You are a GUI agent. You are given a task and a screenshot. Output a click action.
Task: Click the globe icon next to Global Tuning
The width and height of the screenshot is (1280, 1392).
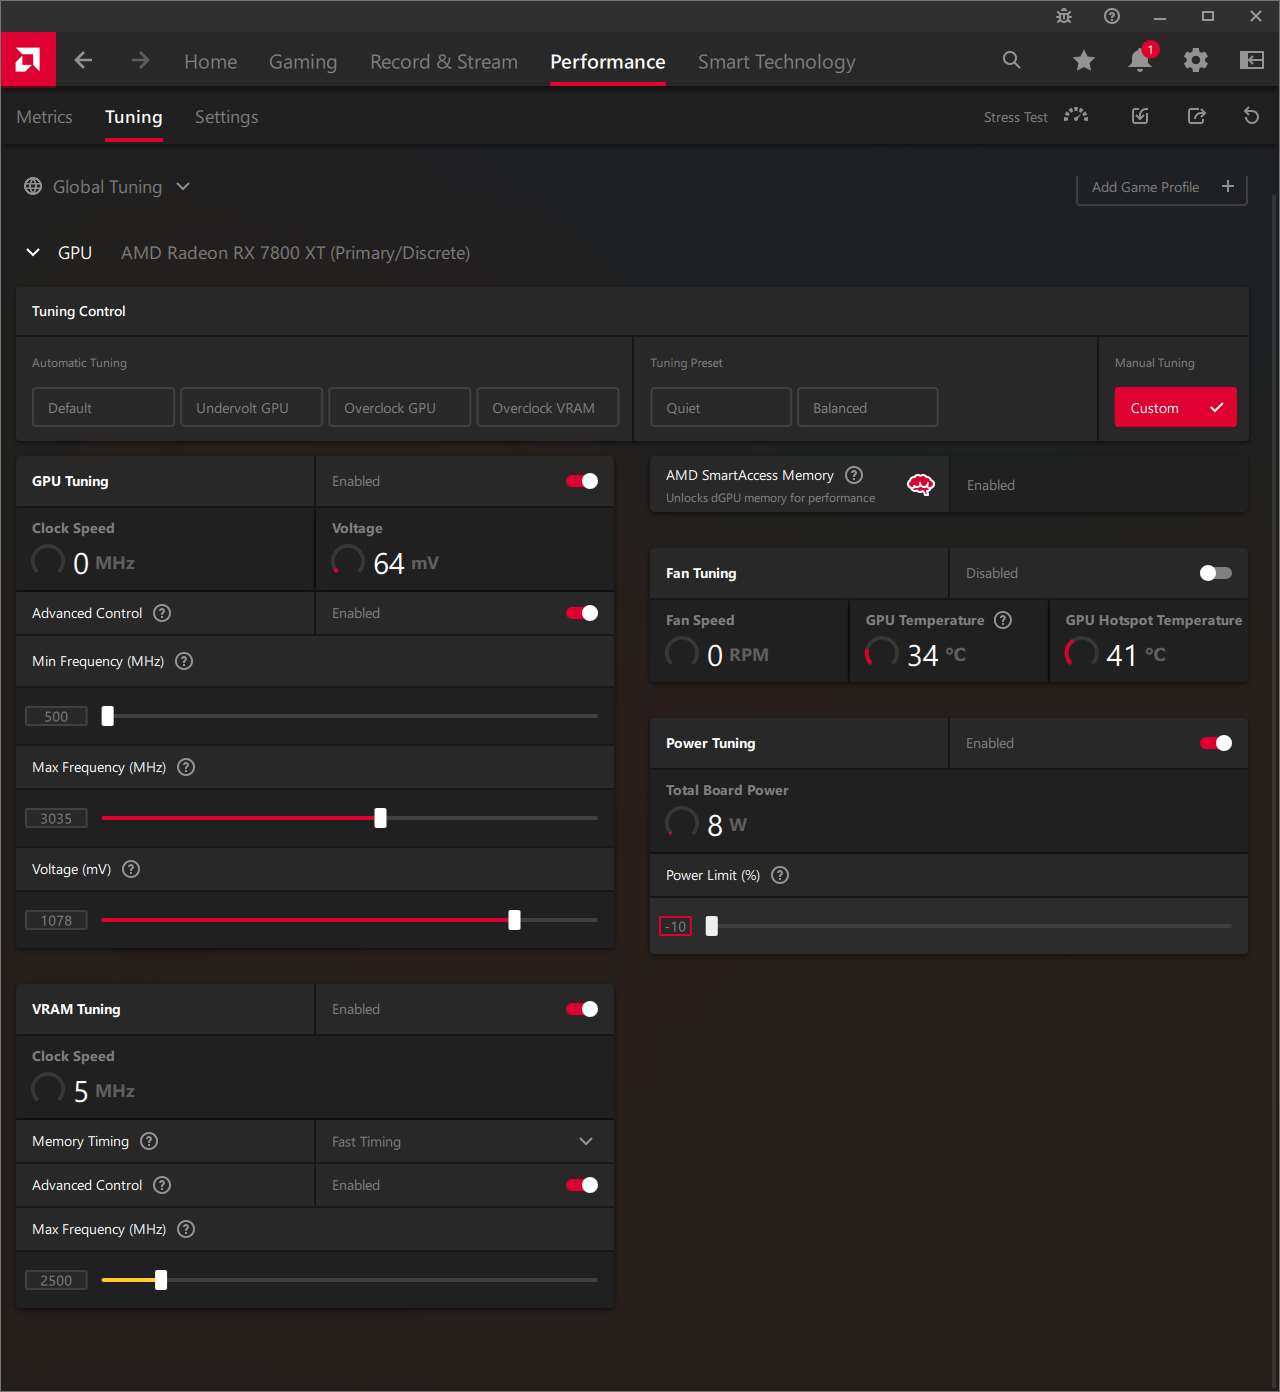(33, 186)
